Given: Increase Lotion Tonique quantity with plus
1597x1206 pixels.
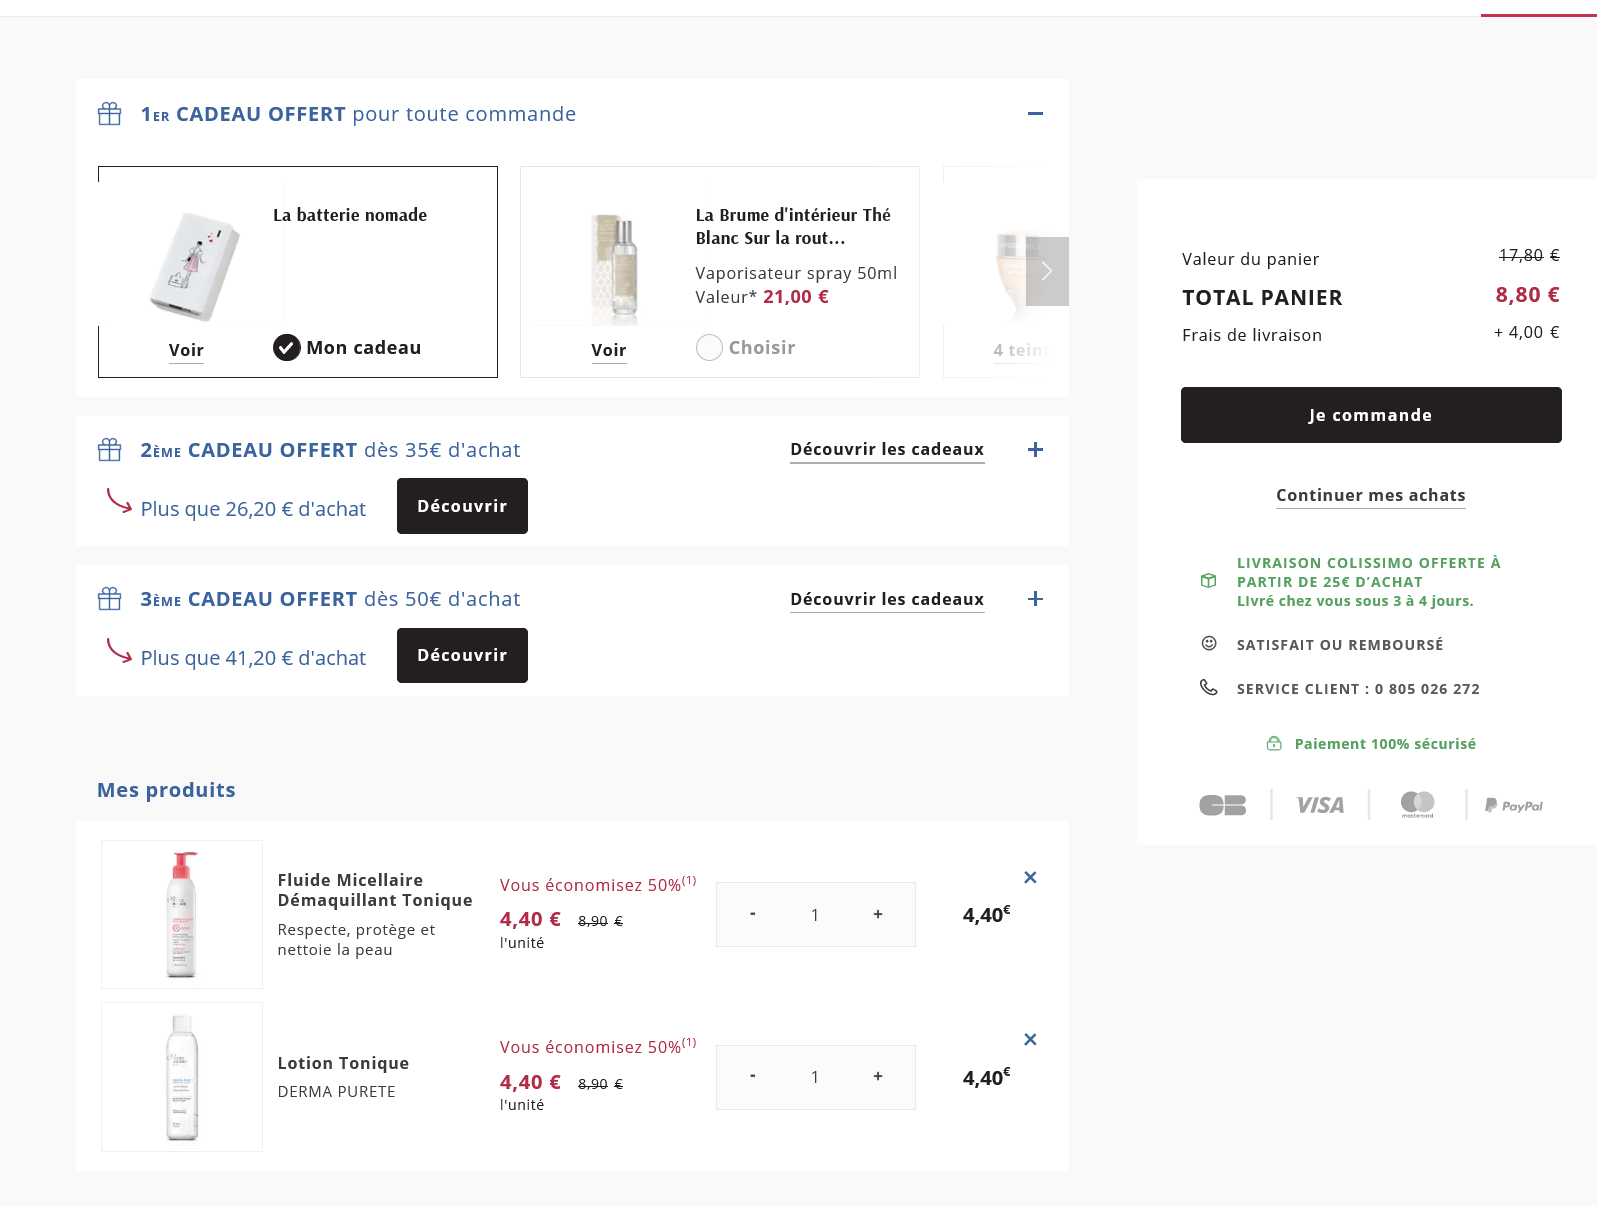Looking at the screenshot, I should (878, 1076).
